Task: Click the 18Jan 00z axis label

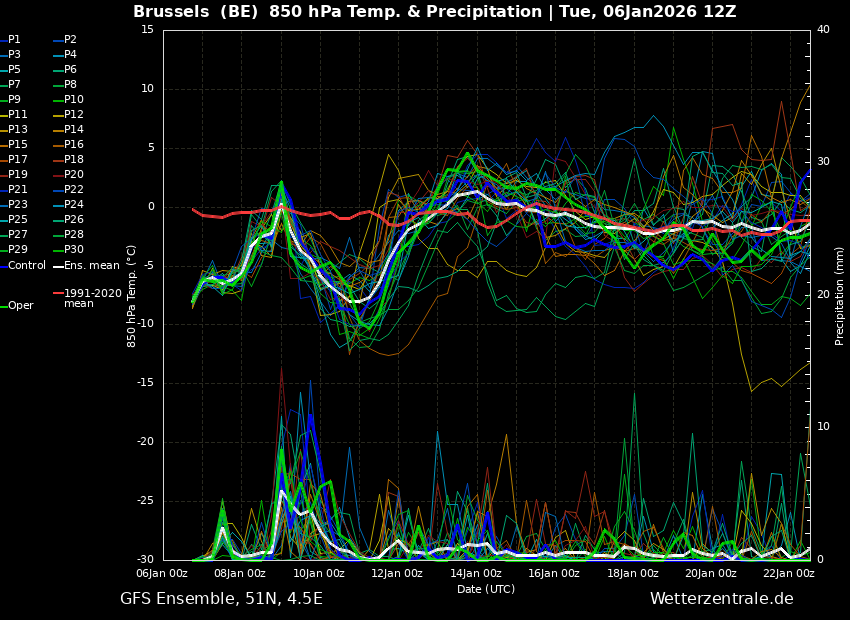Action: (632, 573)
